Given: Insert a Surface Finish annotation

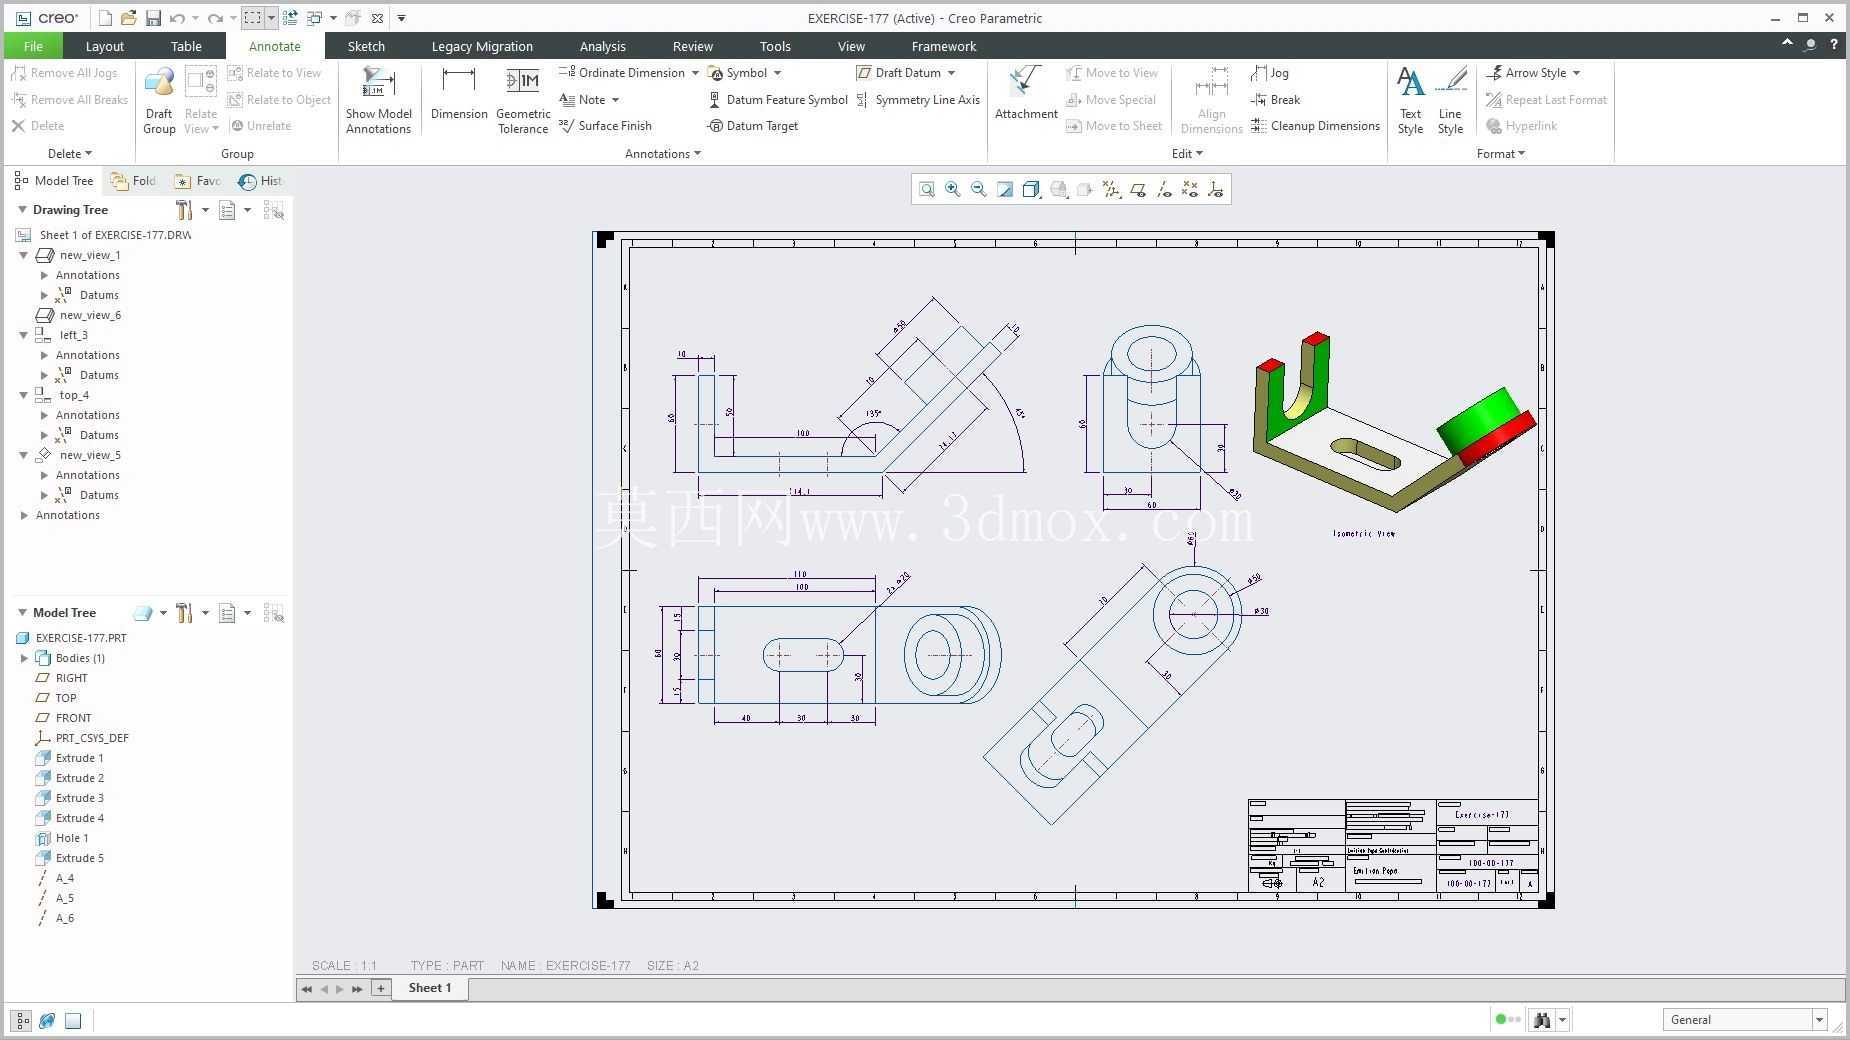Looking at the screenshot, I should (605, 126).
